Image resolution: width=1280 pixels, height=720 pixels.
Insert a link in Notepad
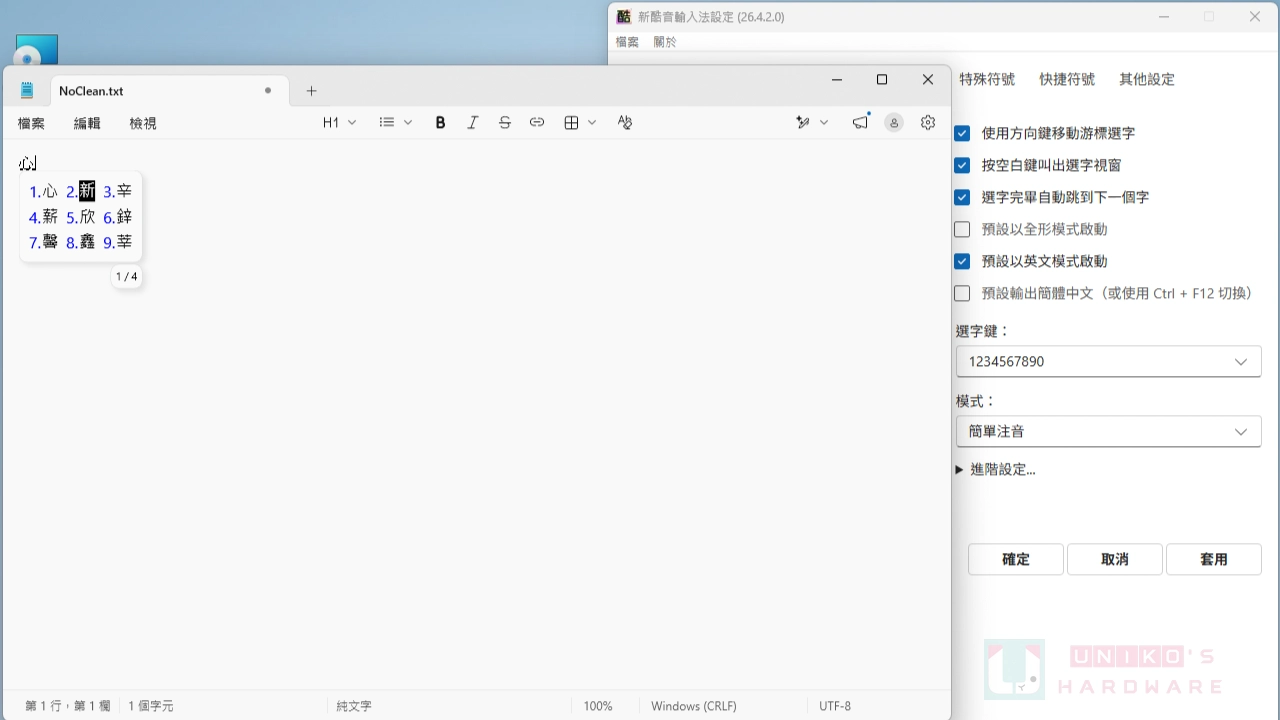[537, 122]
